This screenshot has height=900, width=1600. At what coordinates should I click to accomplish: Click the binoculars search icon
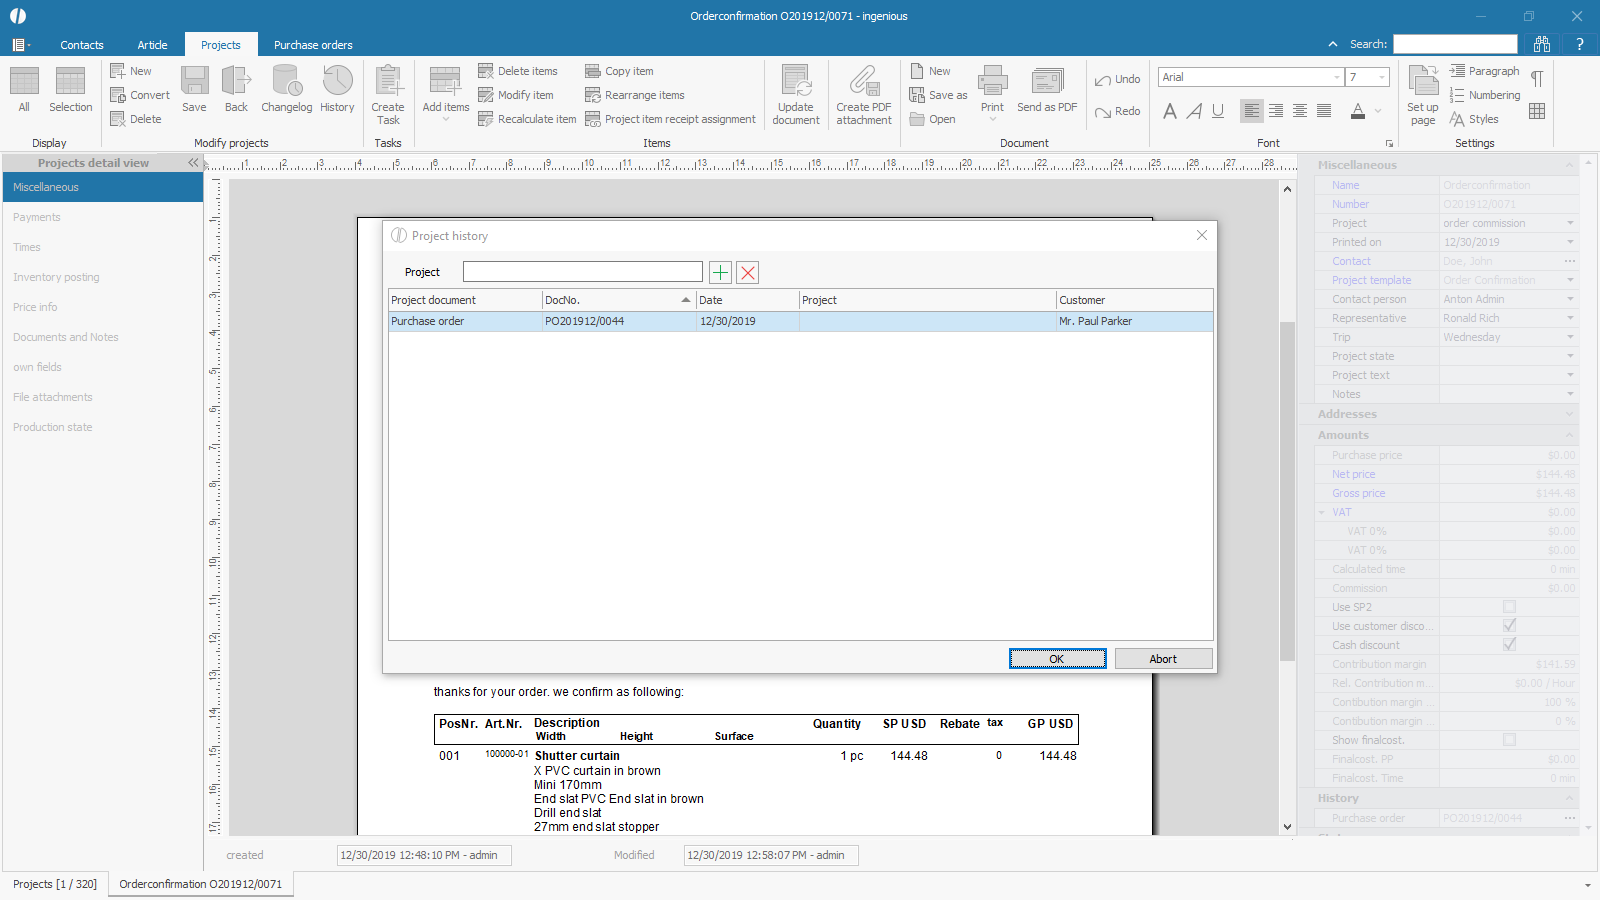pos(1542,44)
